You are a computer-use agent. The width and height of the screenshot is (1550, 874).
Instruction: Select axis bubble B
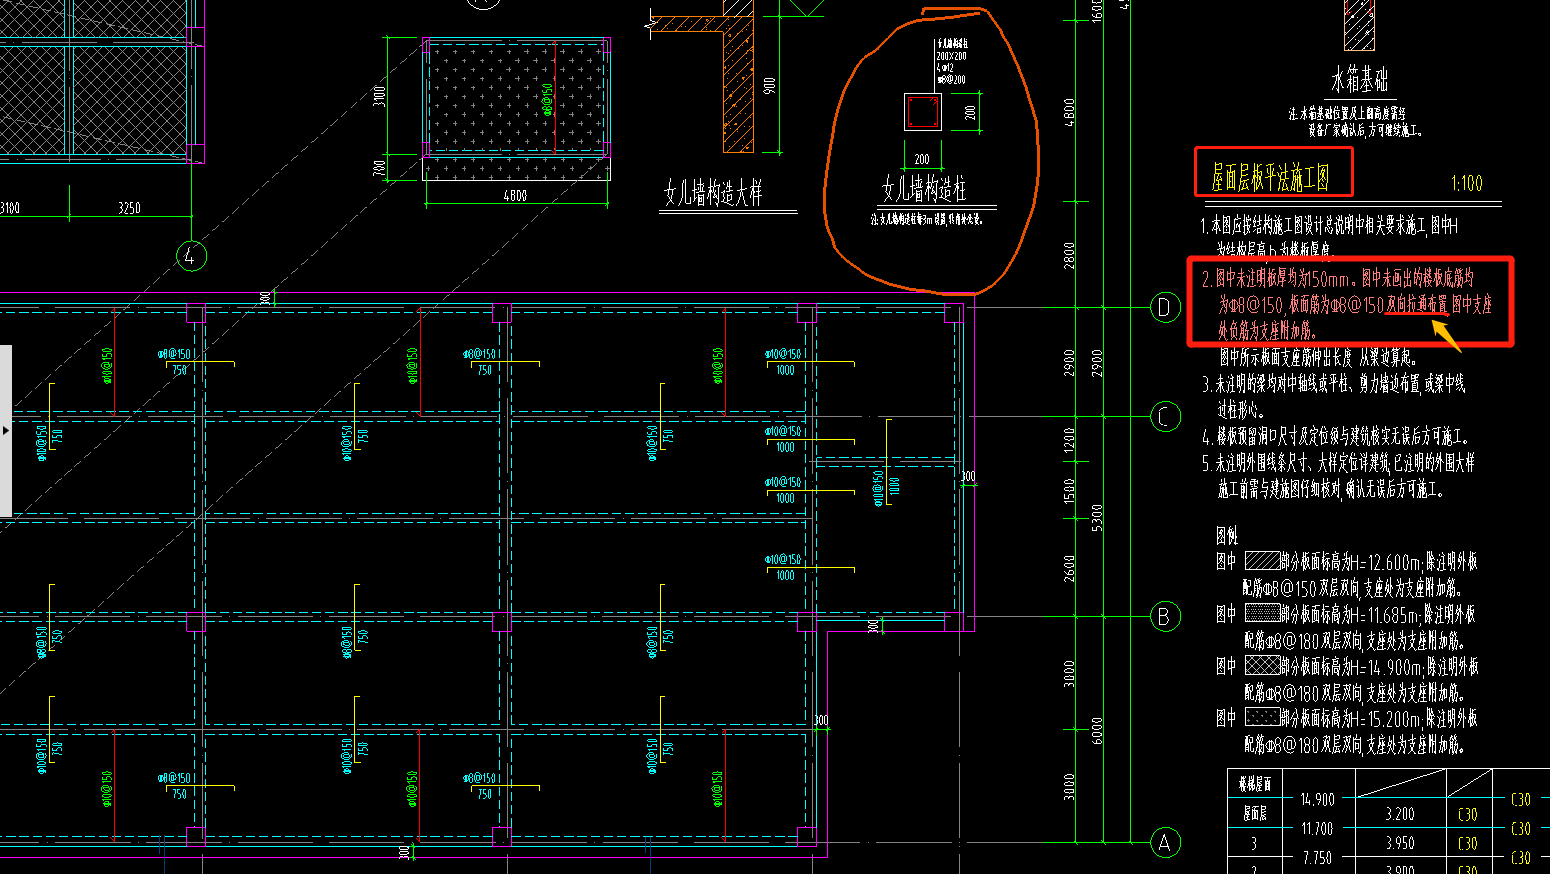coord(1164,616)
